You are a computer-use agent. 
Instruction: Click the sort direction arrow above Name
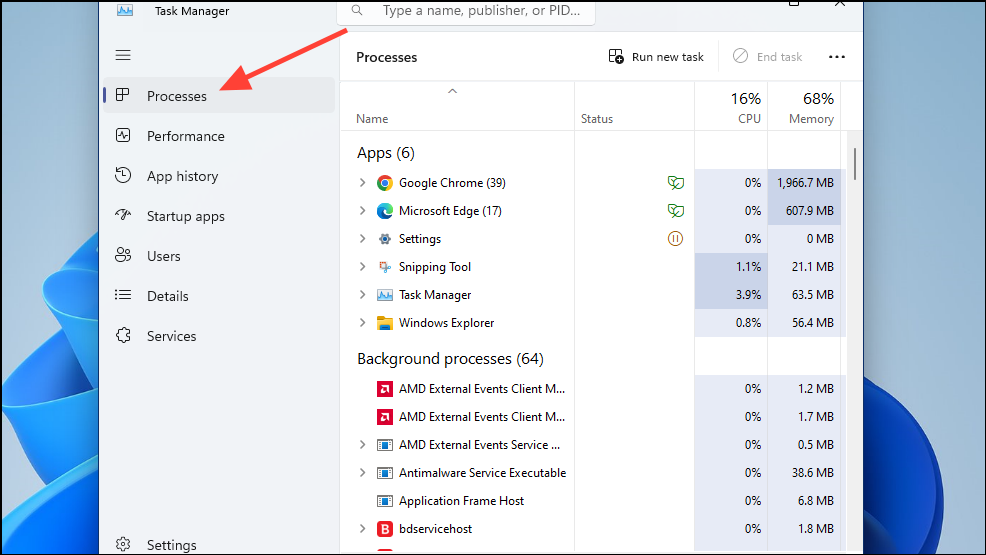pos(452,91)
